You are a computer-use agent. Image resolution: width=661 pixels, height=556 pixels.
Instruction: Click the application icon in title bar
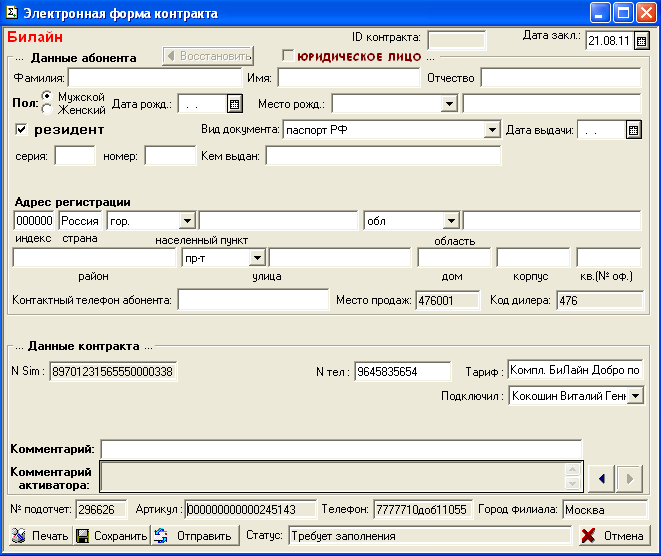[x=12, y=13]
